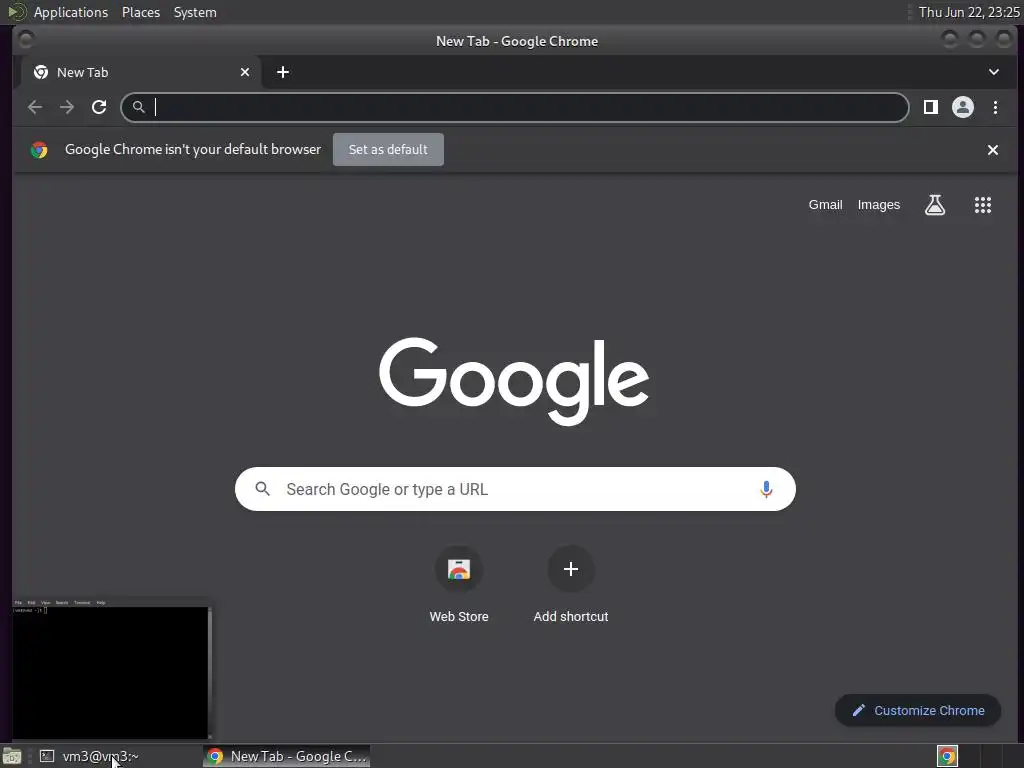
Task: Open Google apps grid
Action: click(983, 205)
